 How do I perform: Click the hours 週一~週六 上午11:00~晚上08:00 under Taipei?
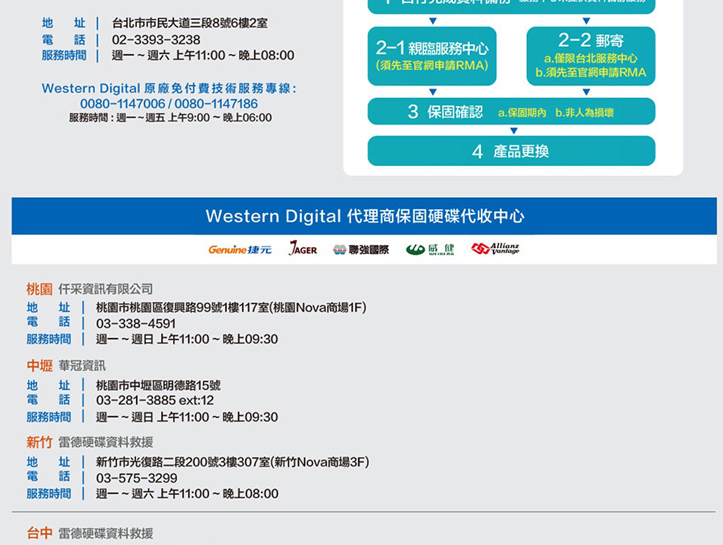click(x=203, y=55)
